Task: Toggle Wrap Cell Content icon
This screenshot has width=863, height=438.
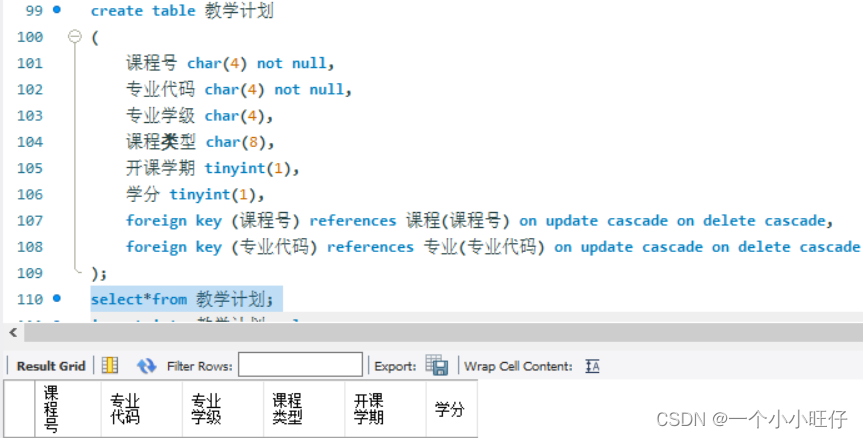Action: pyautogui.click(x=592, y=366)
